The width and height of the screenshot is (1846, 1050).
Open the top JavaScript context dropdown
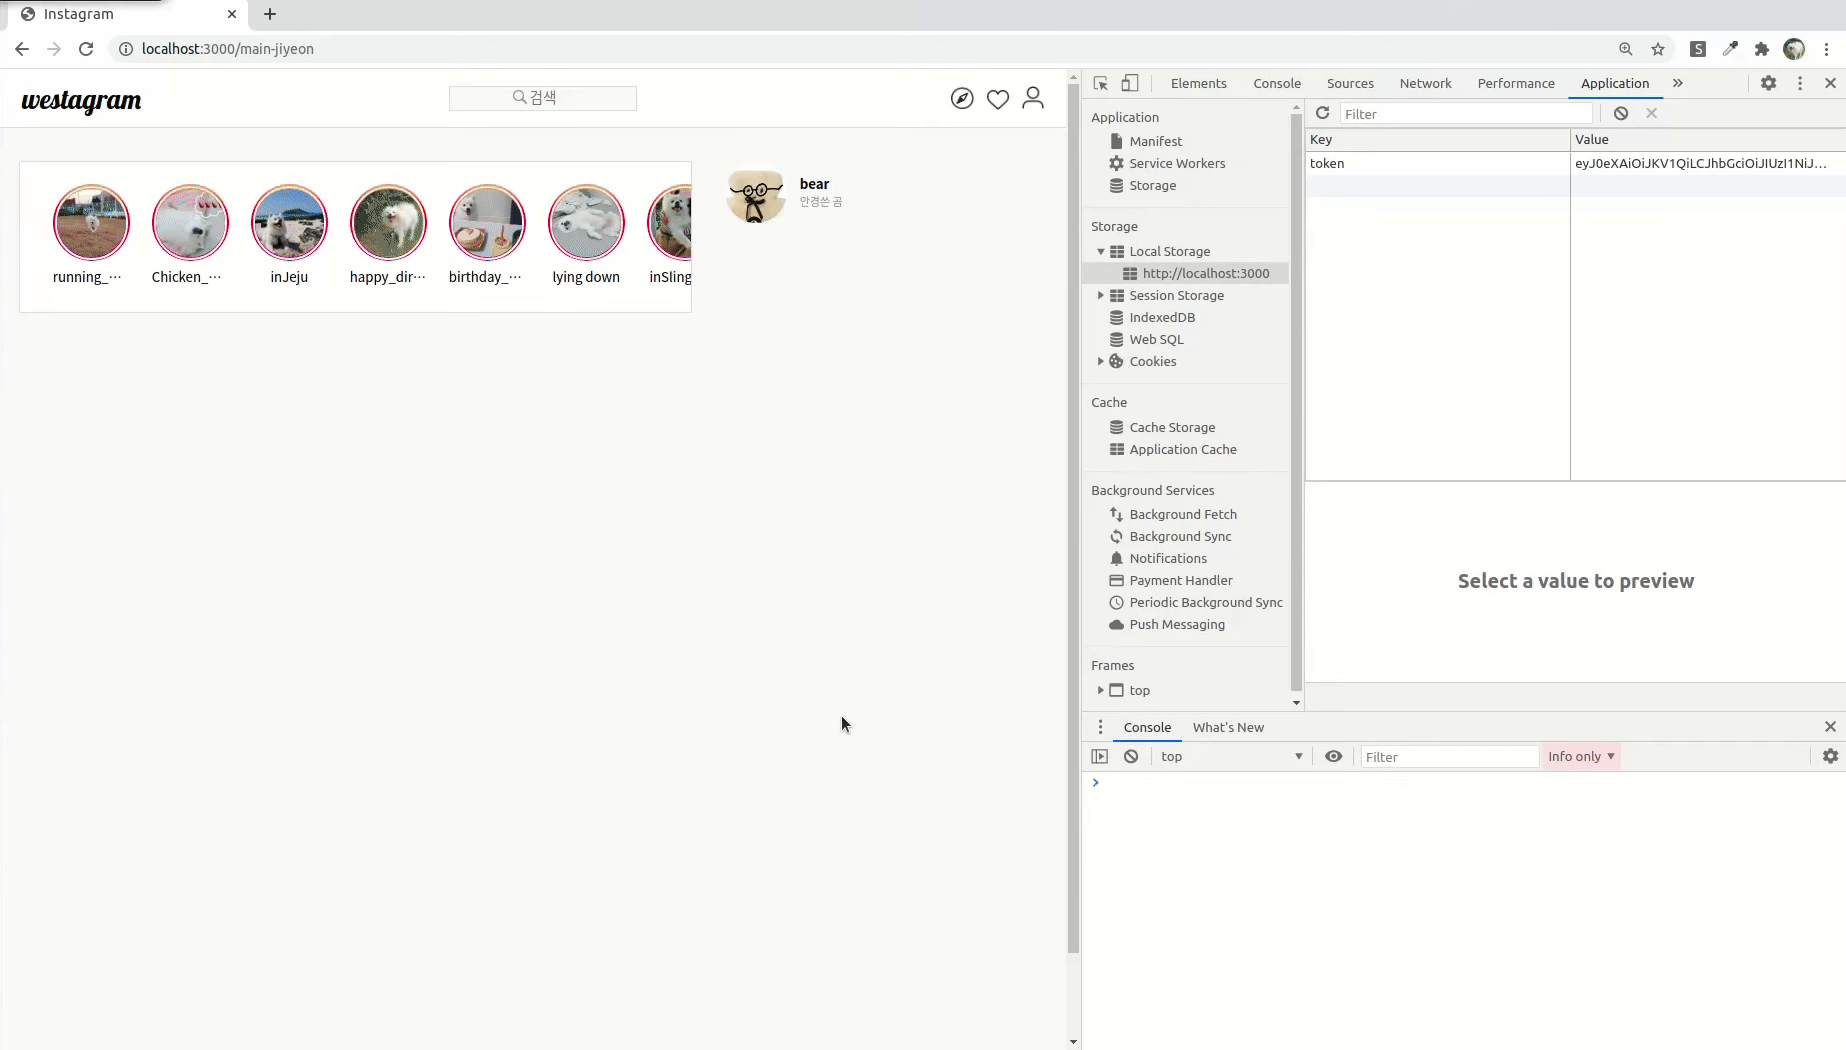pyautogui.click(x=1231, y=756)
